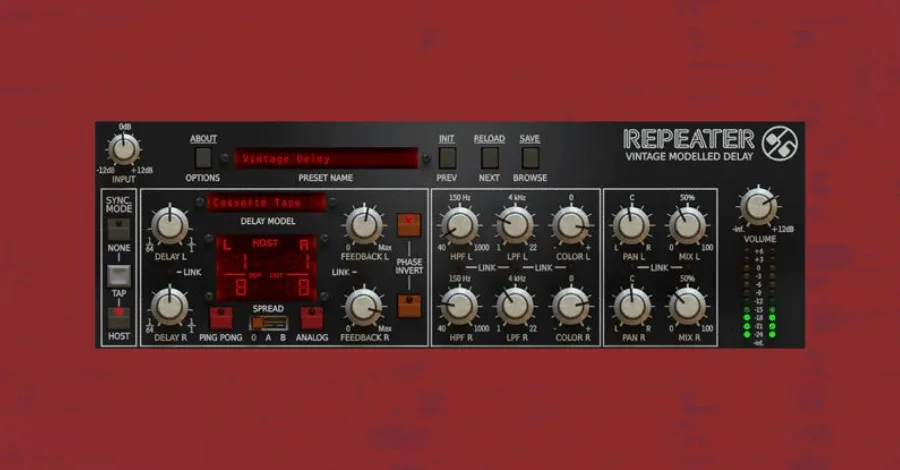
Task: Click the DELAY MODEL label
Action: coord(267,221)
